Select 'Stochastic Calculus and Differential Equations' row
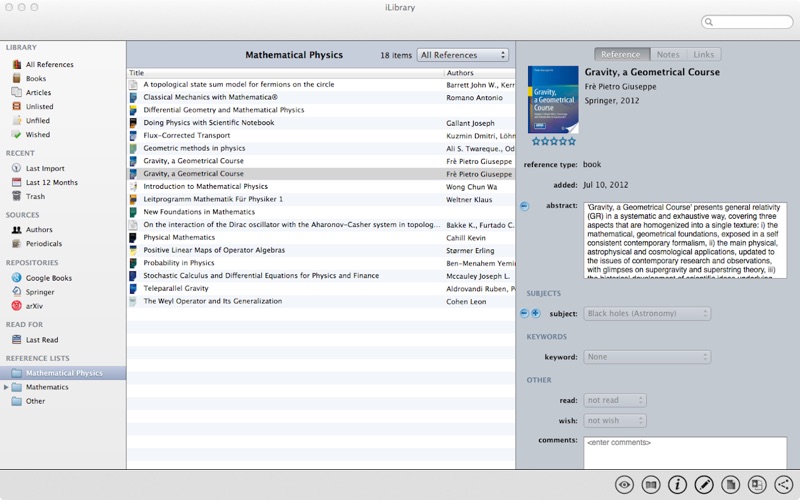Viewport: 800px width, 500px height. (x=321, y=276)
